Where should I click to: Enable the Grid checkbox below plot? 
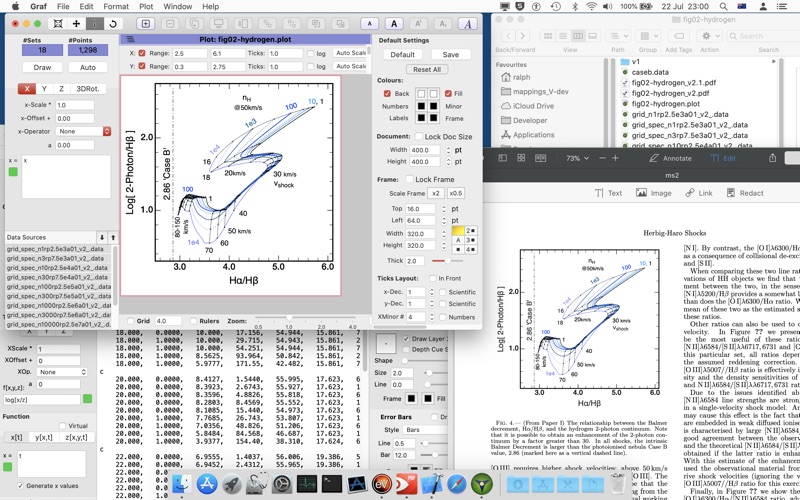click(132, 321)
